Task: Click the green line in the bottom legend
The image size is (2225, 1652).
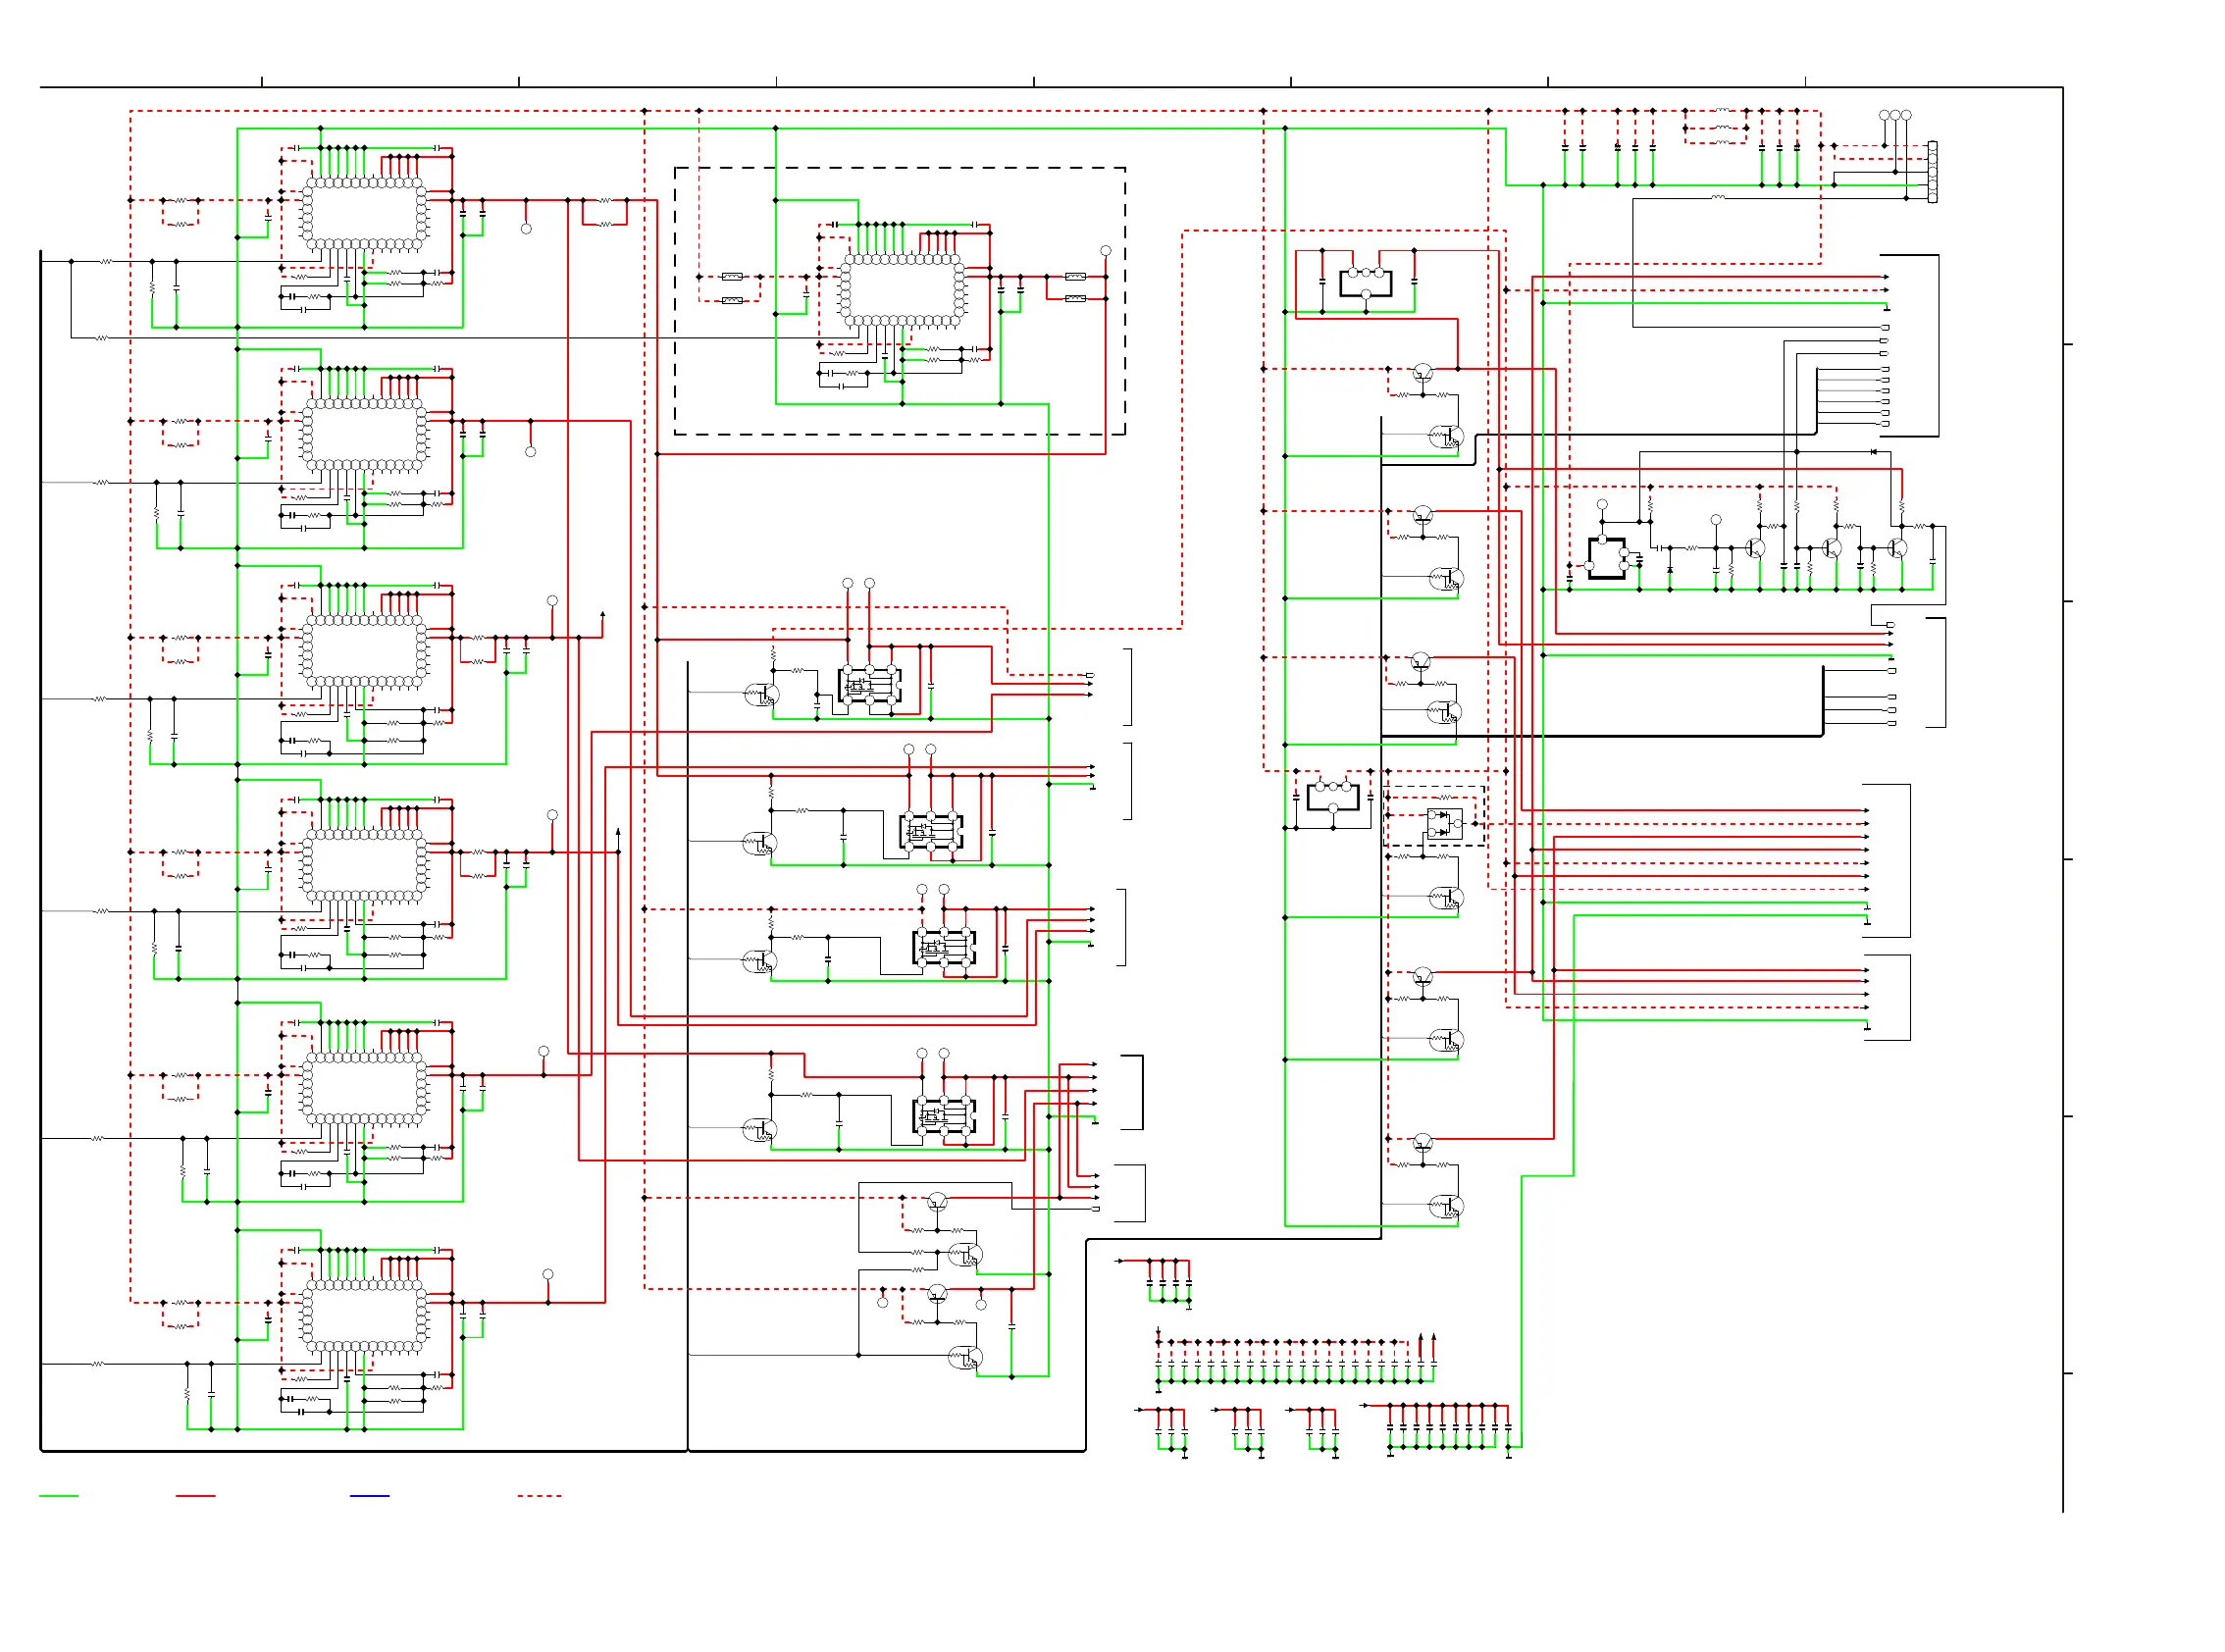Action: [x=58, y=1496]
